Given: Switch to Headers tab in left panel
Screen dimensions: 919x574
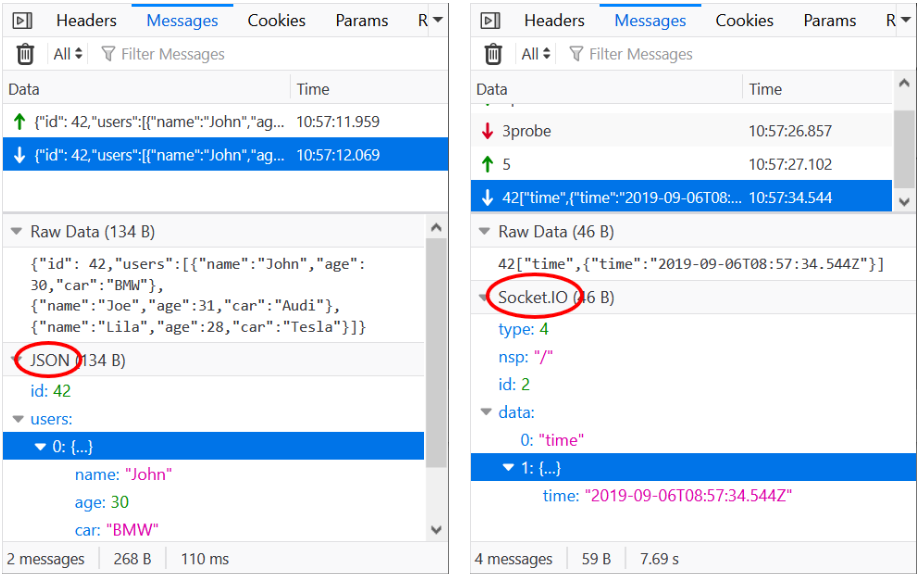Looking at the screenshot, I should point(86,21).
